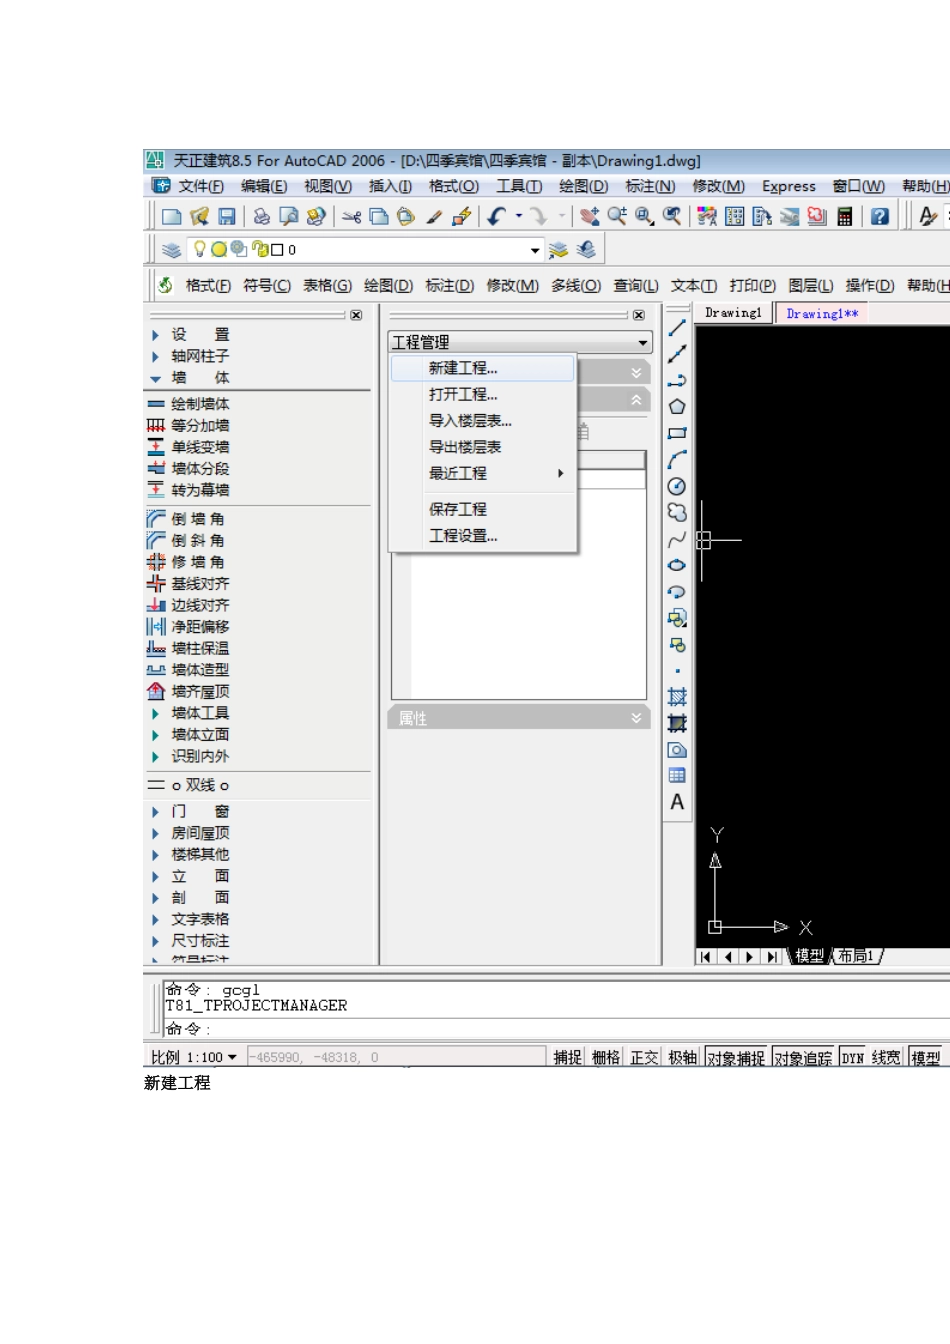Toggle 模型 model space button in status bar
The image size is (950, 1344).
tap(926, 1058)
